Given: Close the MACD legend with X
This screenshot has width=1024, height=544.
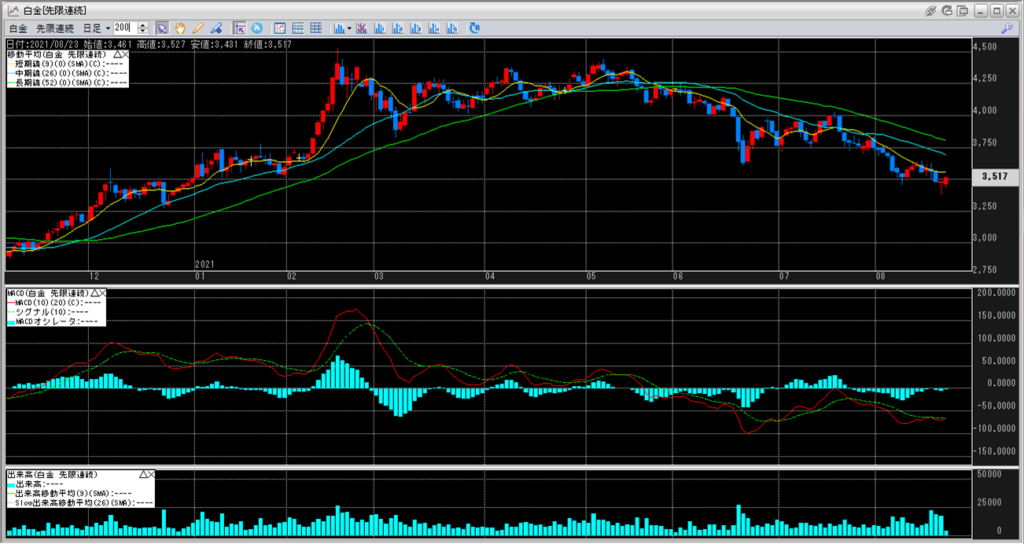Looking at the screenshot, I should click(x=101, y=293).
